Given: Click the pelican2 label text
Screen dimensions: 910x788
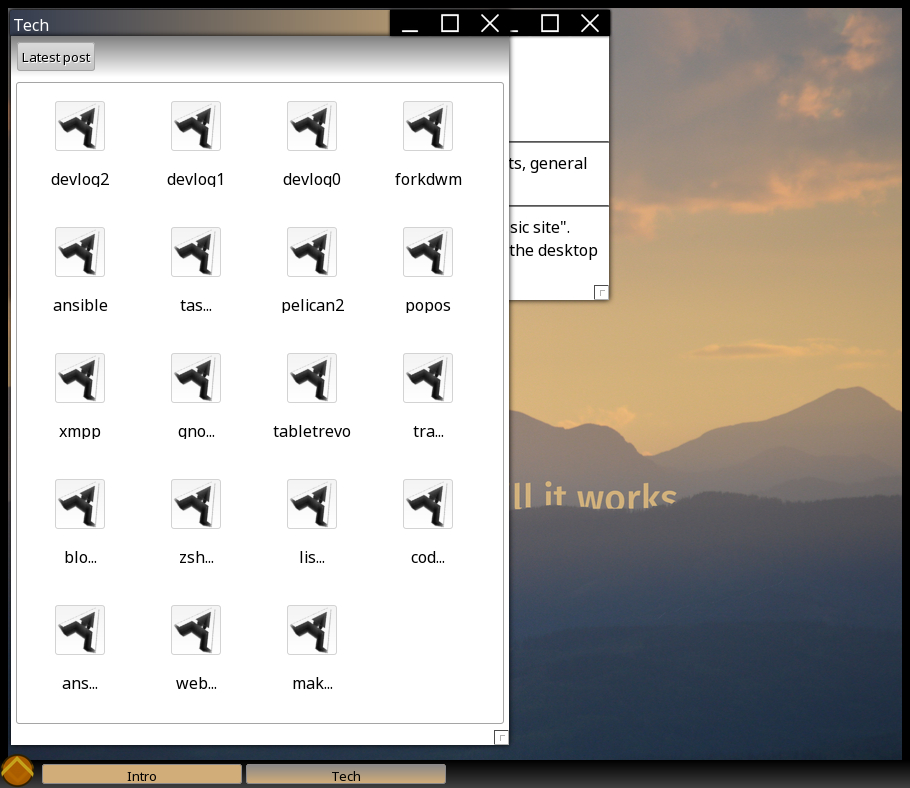Looking at the screenshot, I should 313,305.
